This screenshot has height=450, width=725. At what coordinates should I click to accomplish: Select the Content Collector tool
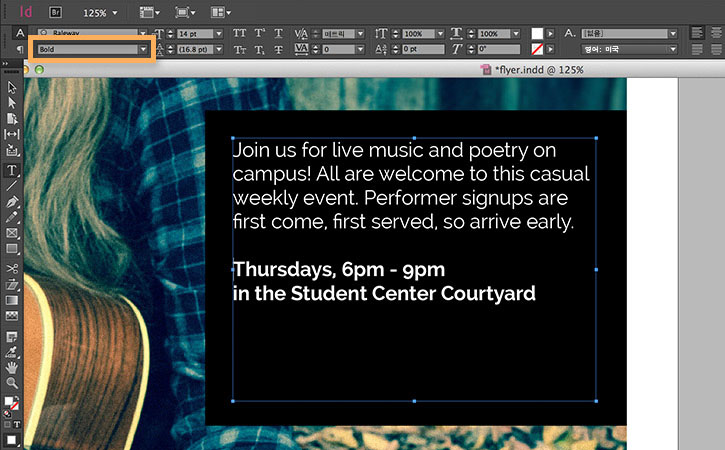tap(12, 150)
